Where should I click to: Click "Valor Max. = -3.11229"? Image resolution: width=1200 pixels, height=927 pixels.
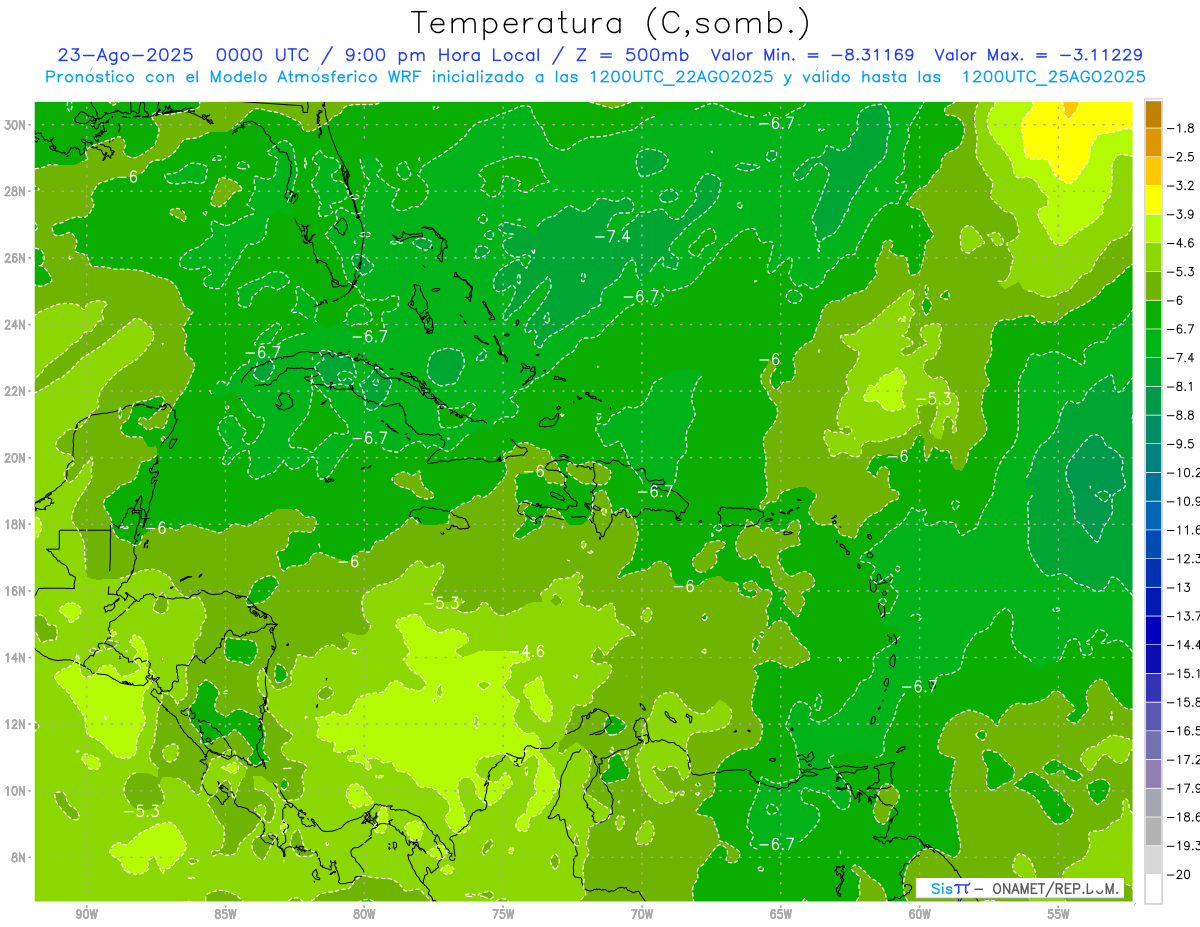[x=1038, y=55]
